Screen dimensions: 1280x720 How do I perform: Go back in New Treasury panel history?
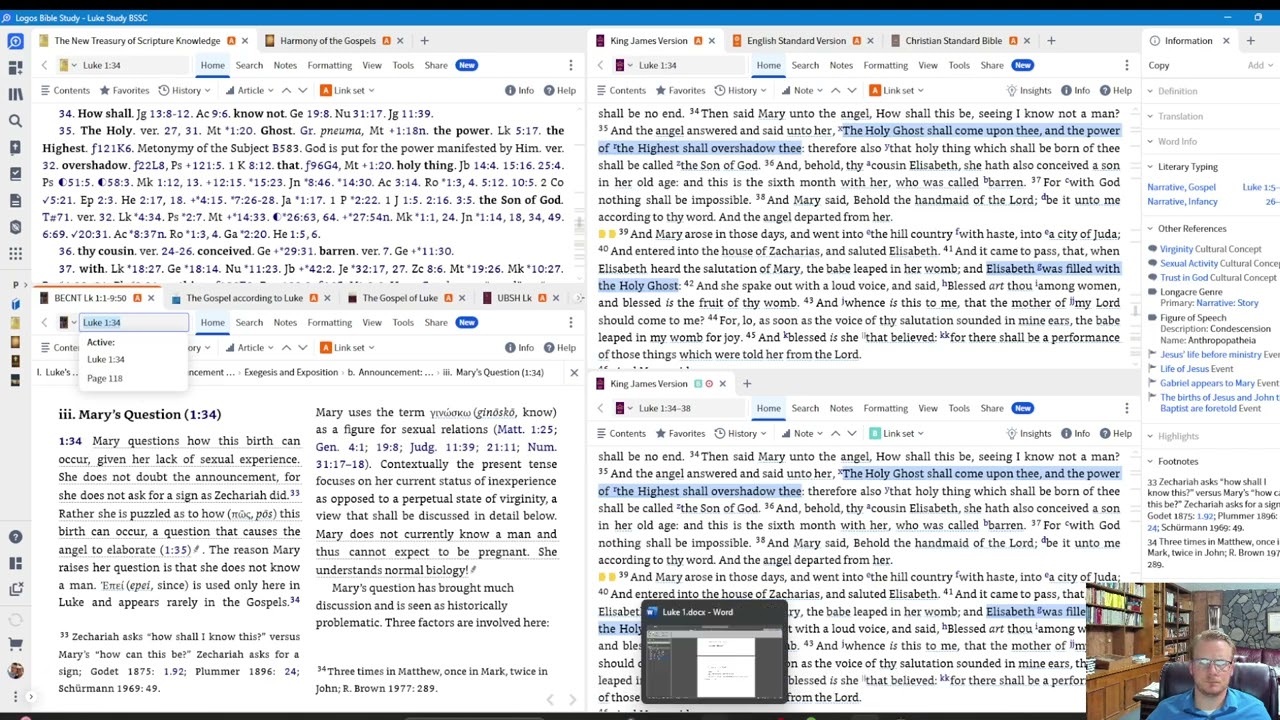[x=44, y=65]
